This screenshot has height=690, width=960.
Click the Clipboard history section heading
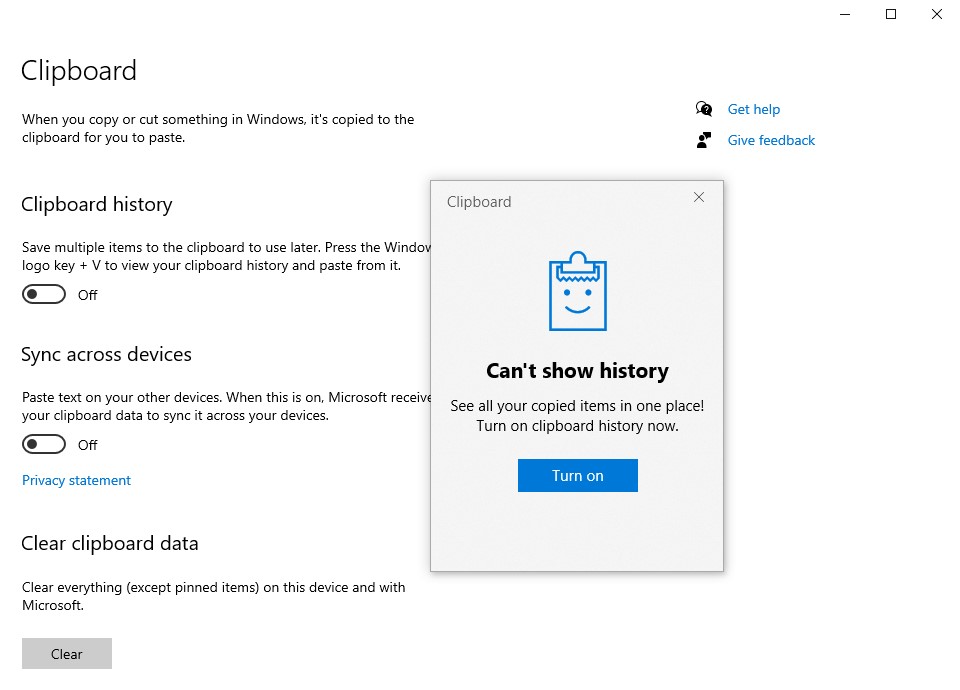[97, 204]
